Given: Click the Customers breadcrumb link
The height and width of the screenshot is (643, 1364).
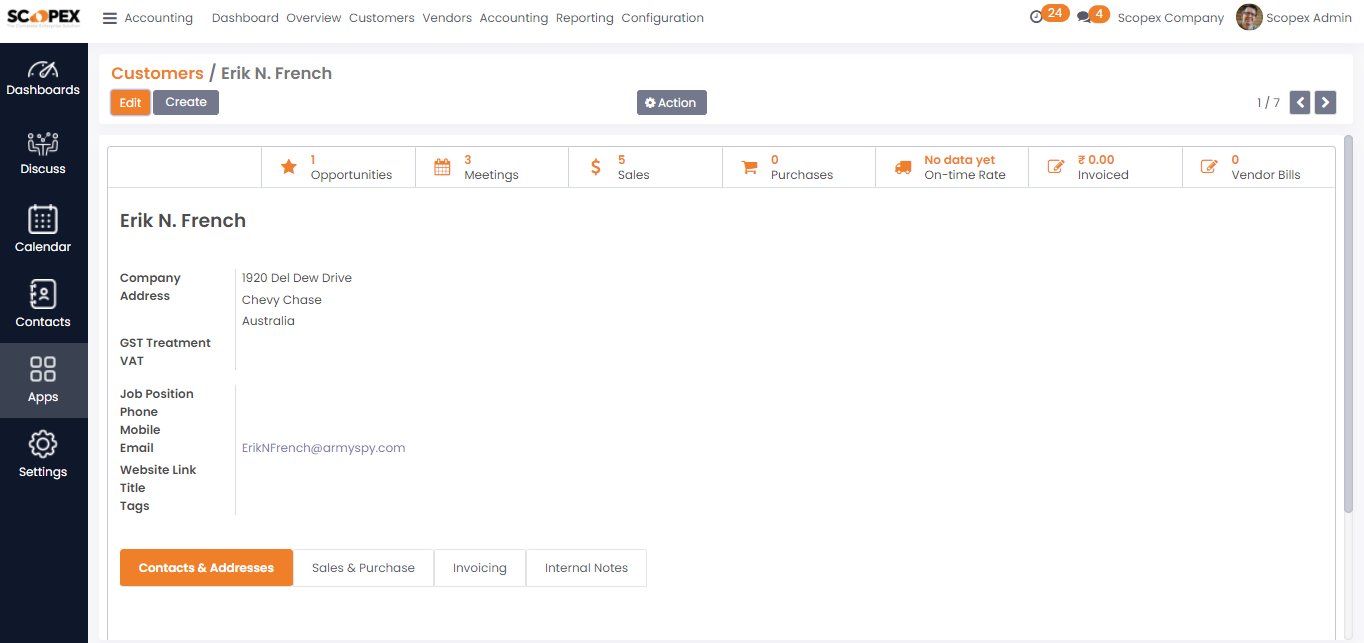Looking at the screenshot, I should click(x=157, y=73).
